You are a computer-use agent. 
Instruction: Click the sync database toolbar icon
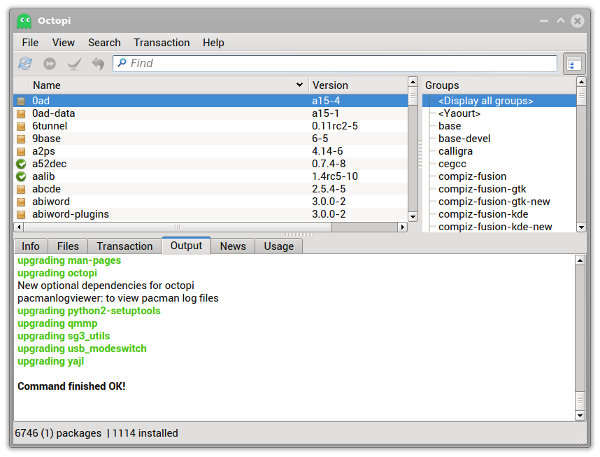[25, 63]
